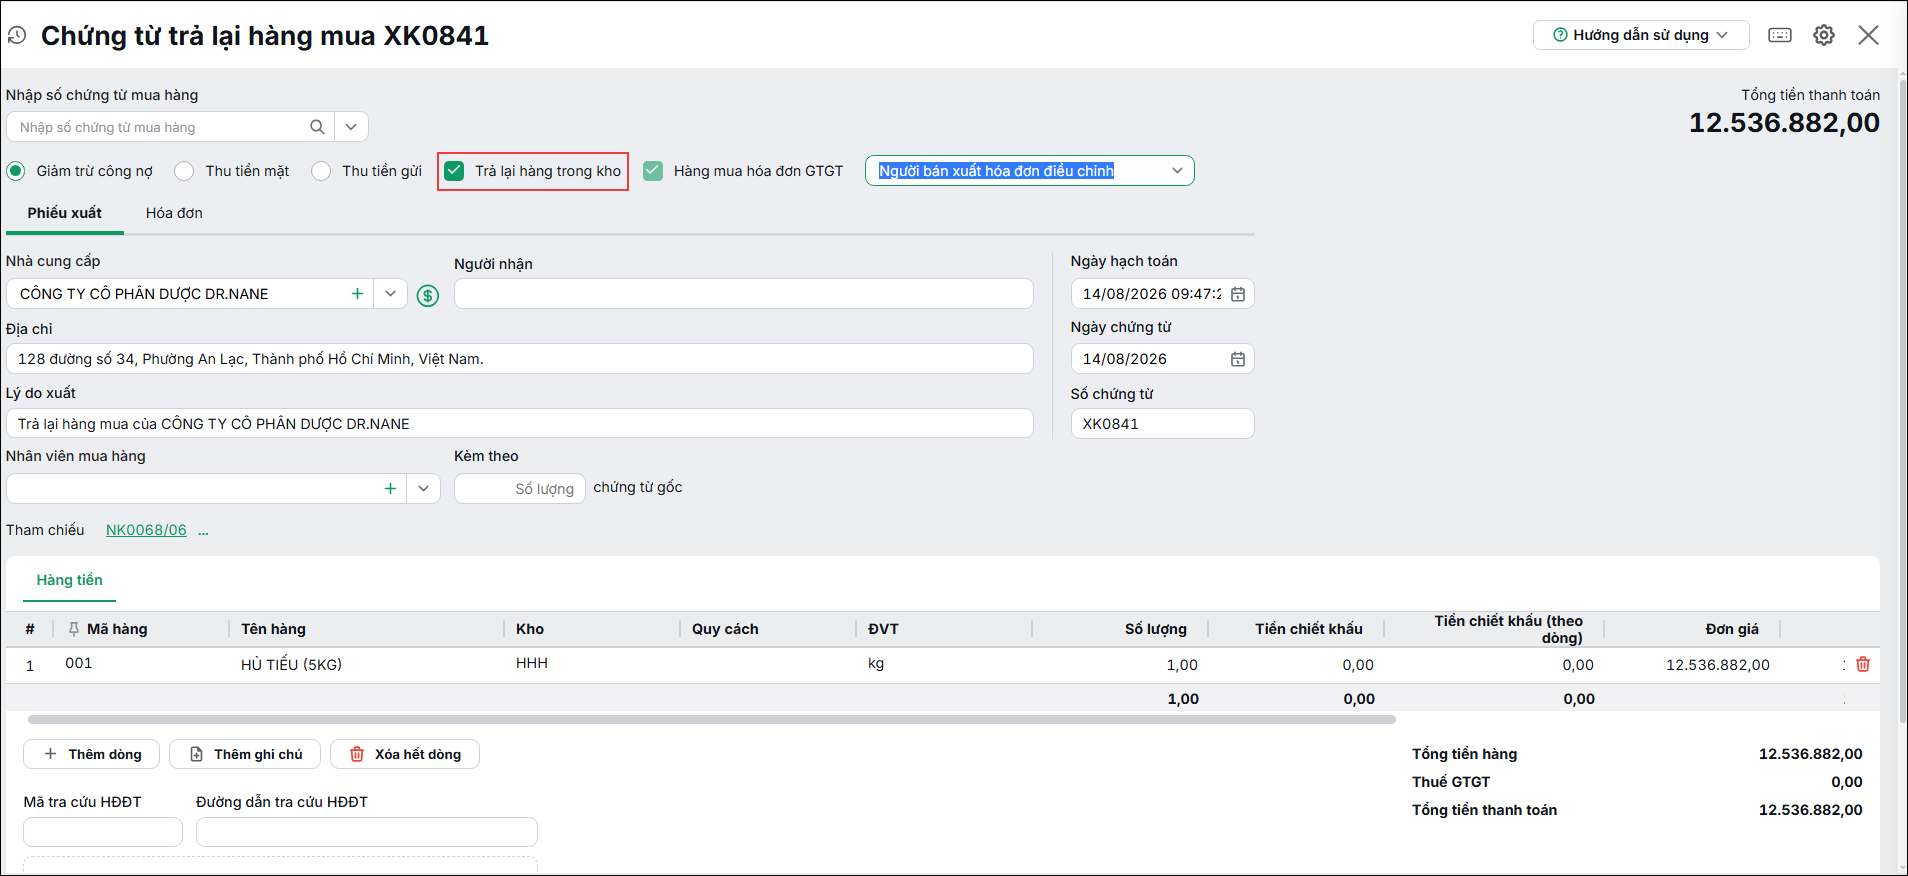
Task: Click Thêm dòng button
Action: pos(92,754)
